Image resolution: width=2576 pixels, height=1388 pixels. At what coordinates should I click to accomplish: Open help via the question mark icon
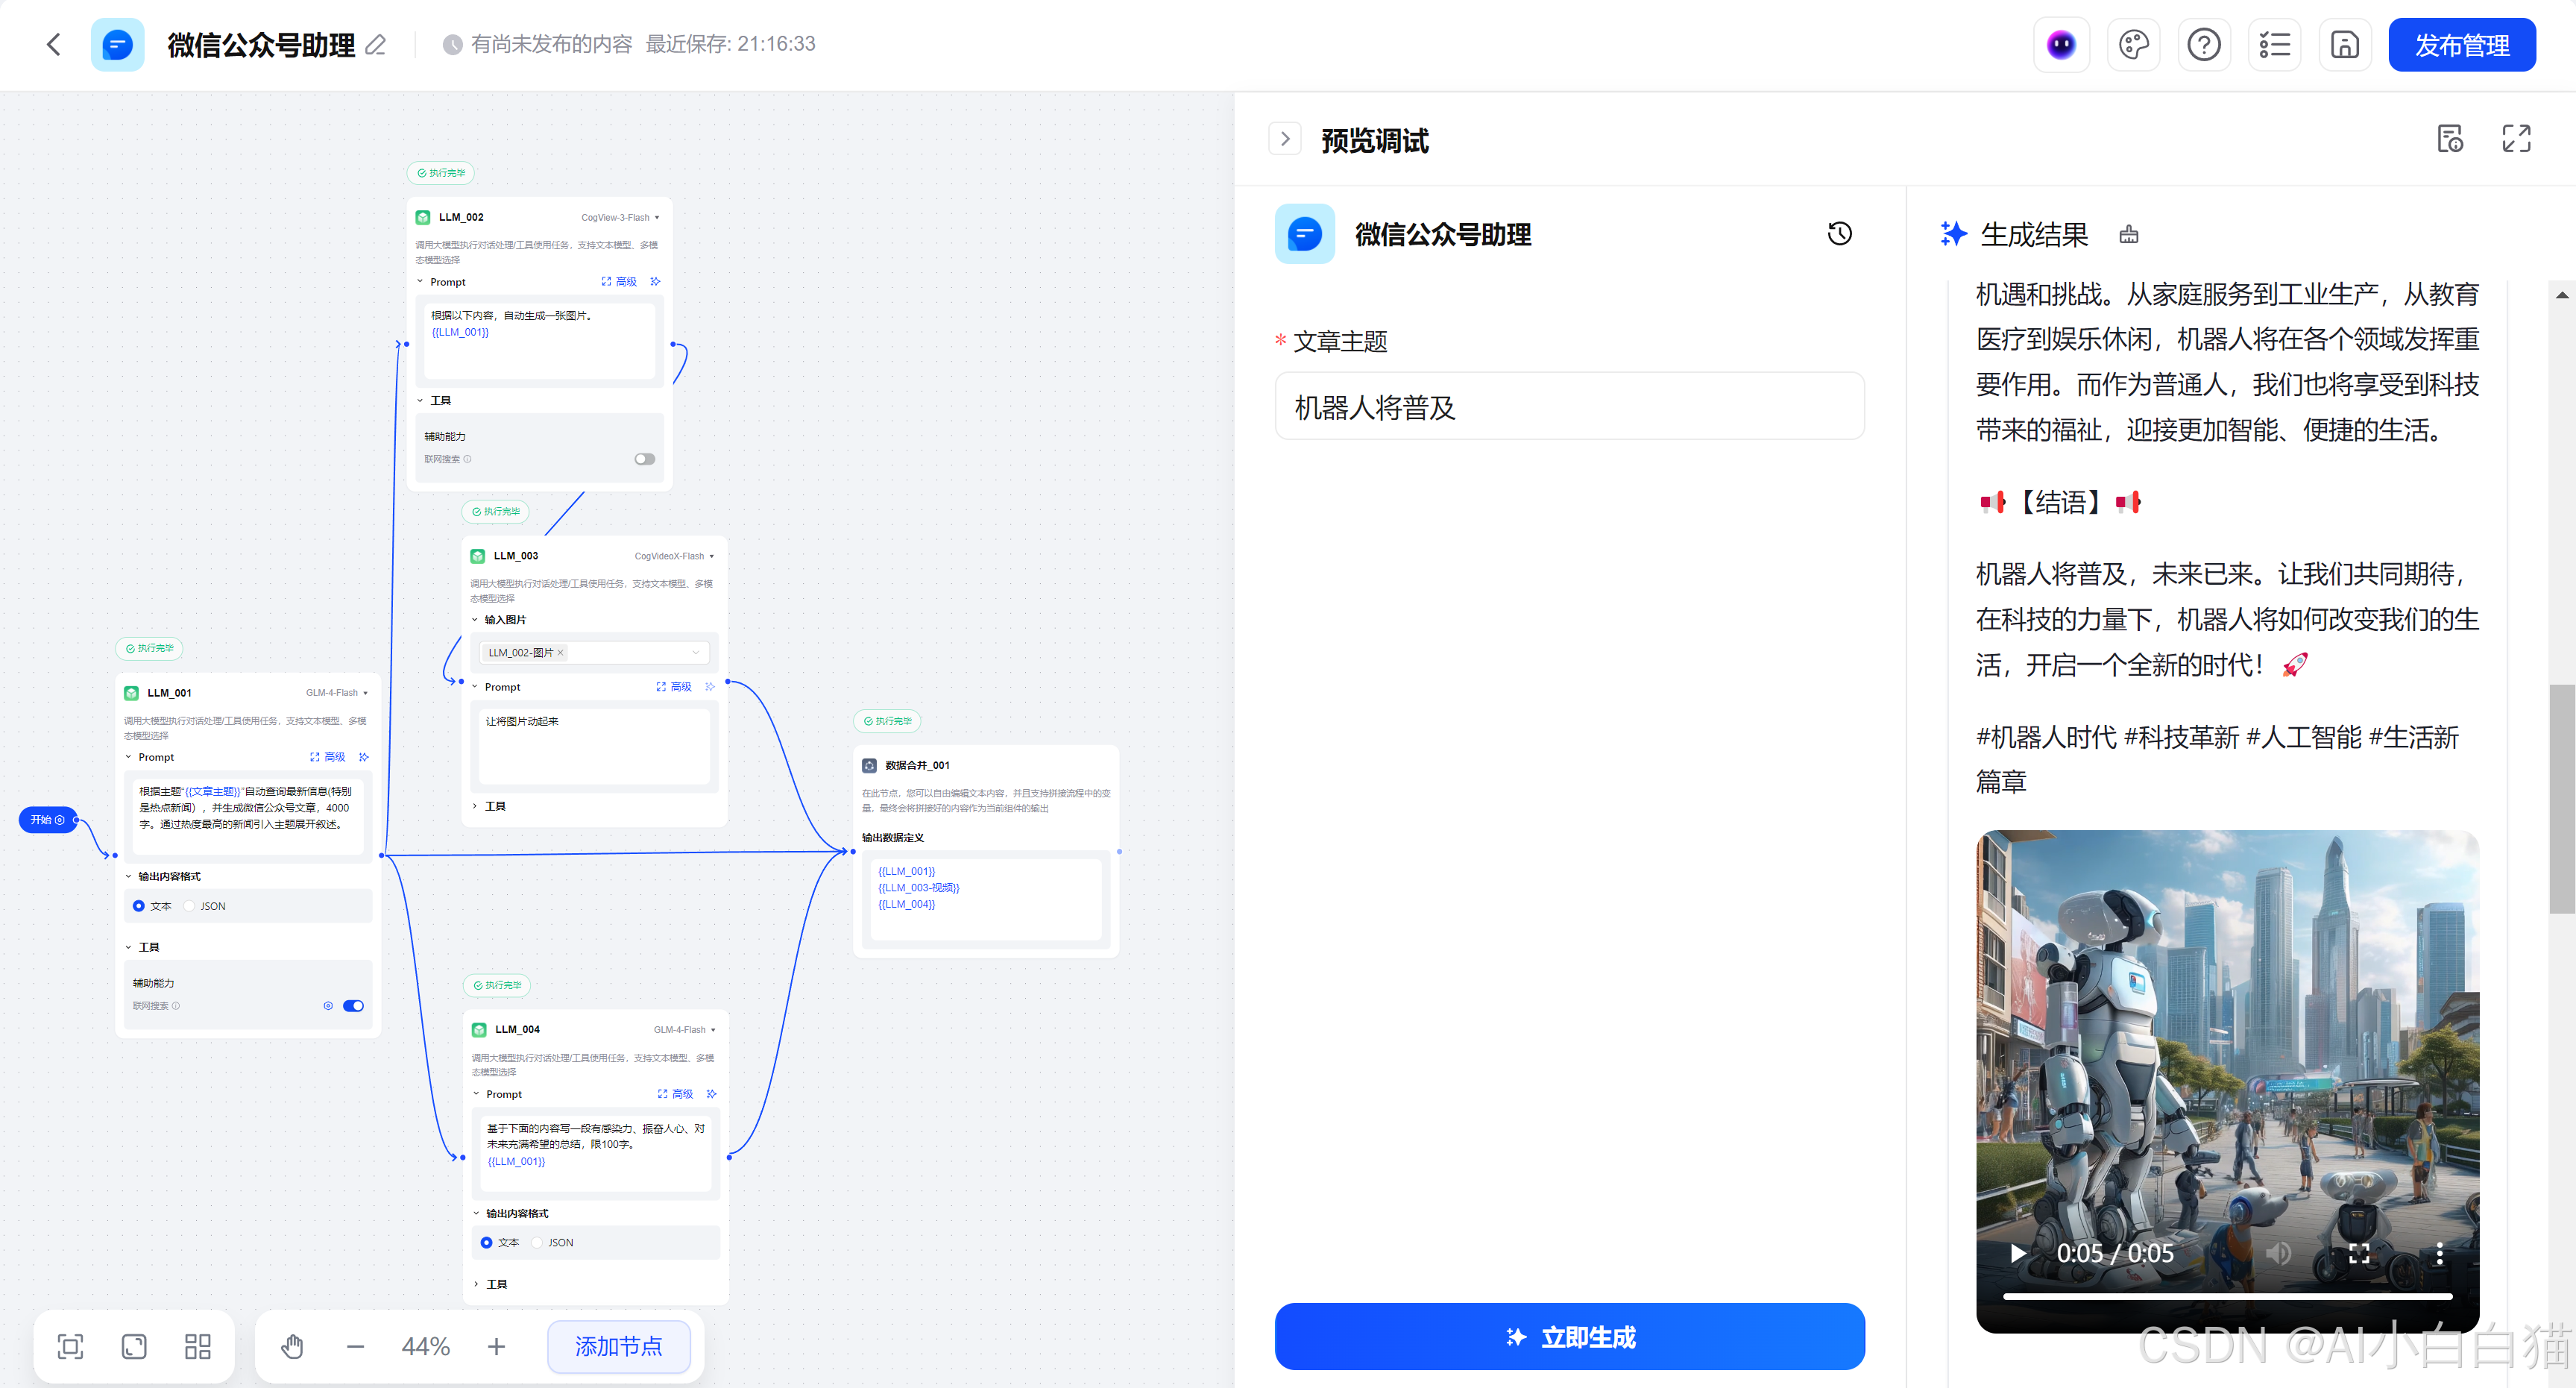click(x=2204, y=44)
